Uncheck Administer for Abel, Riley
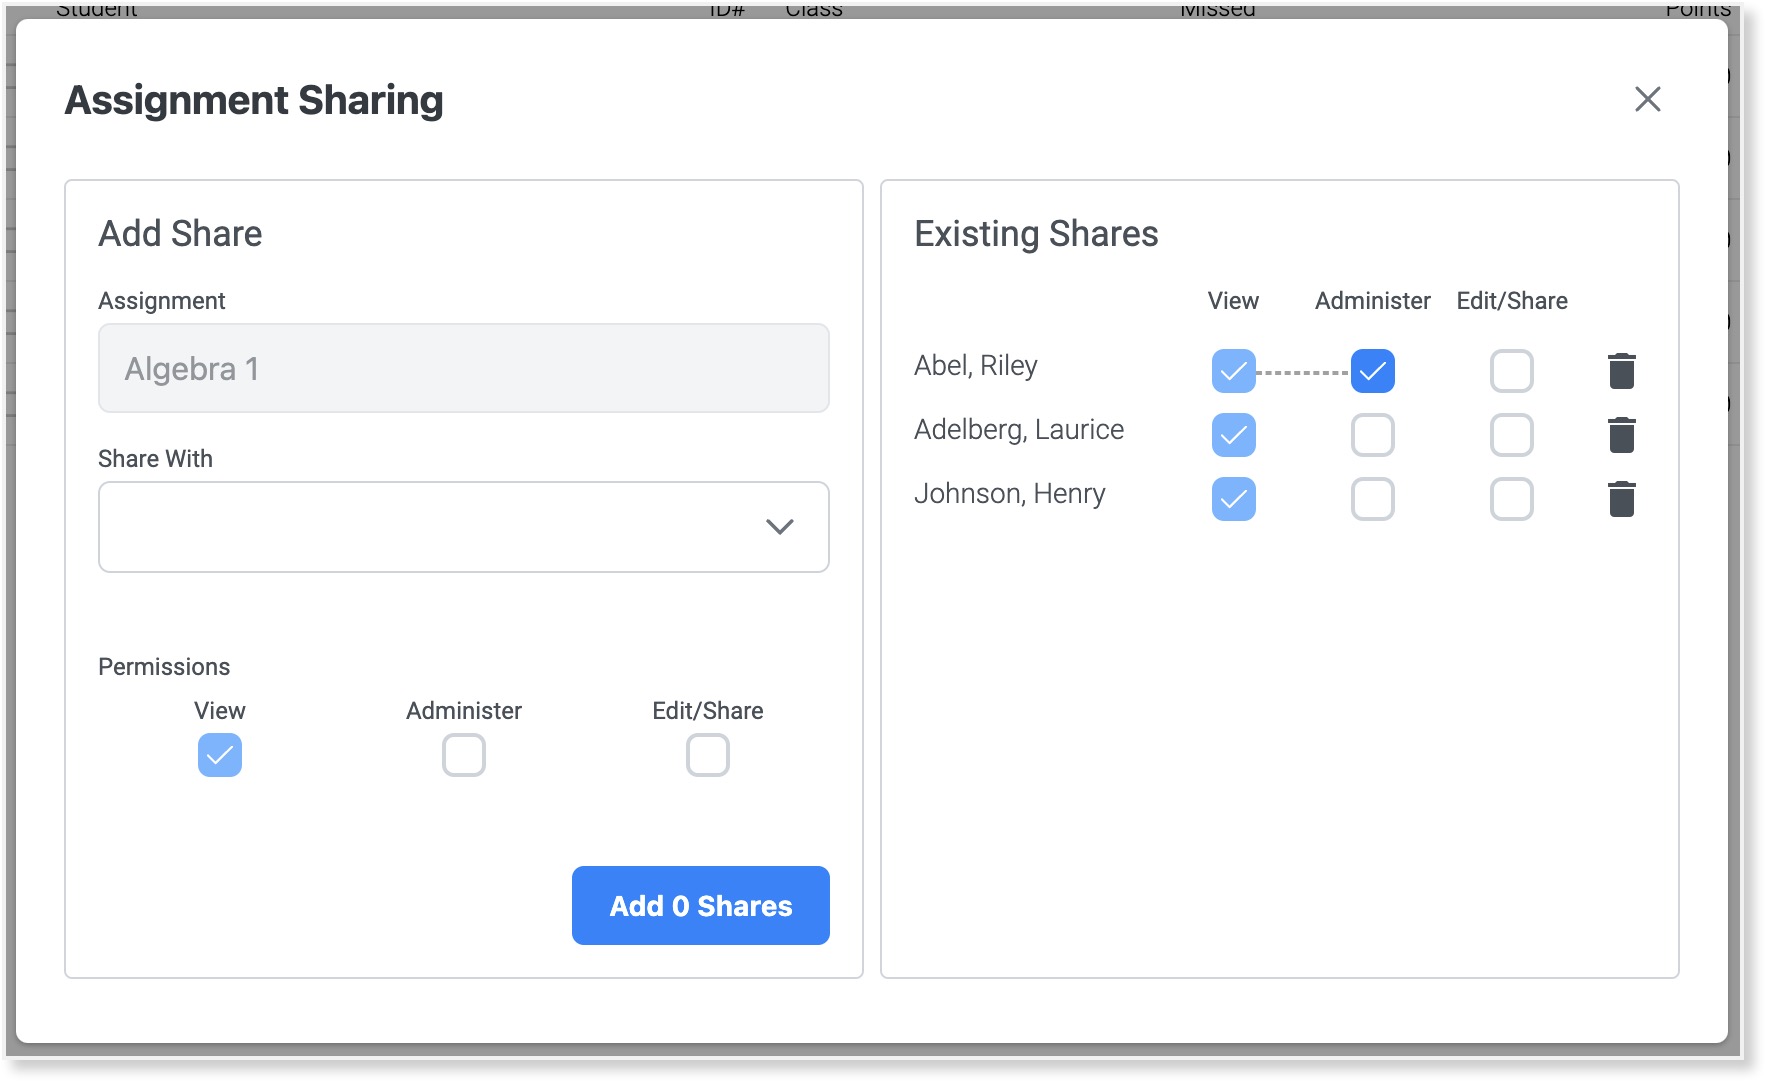 tap(1372, 371)
